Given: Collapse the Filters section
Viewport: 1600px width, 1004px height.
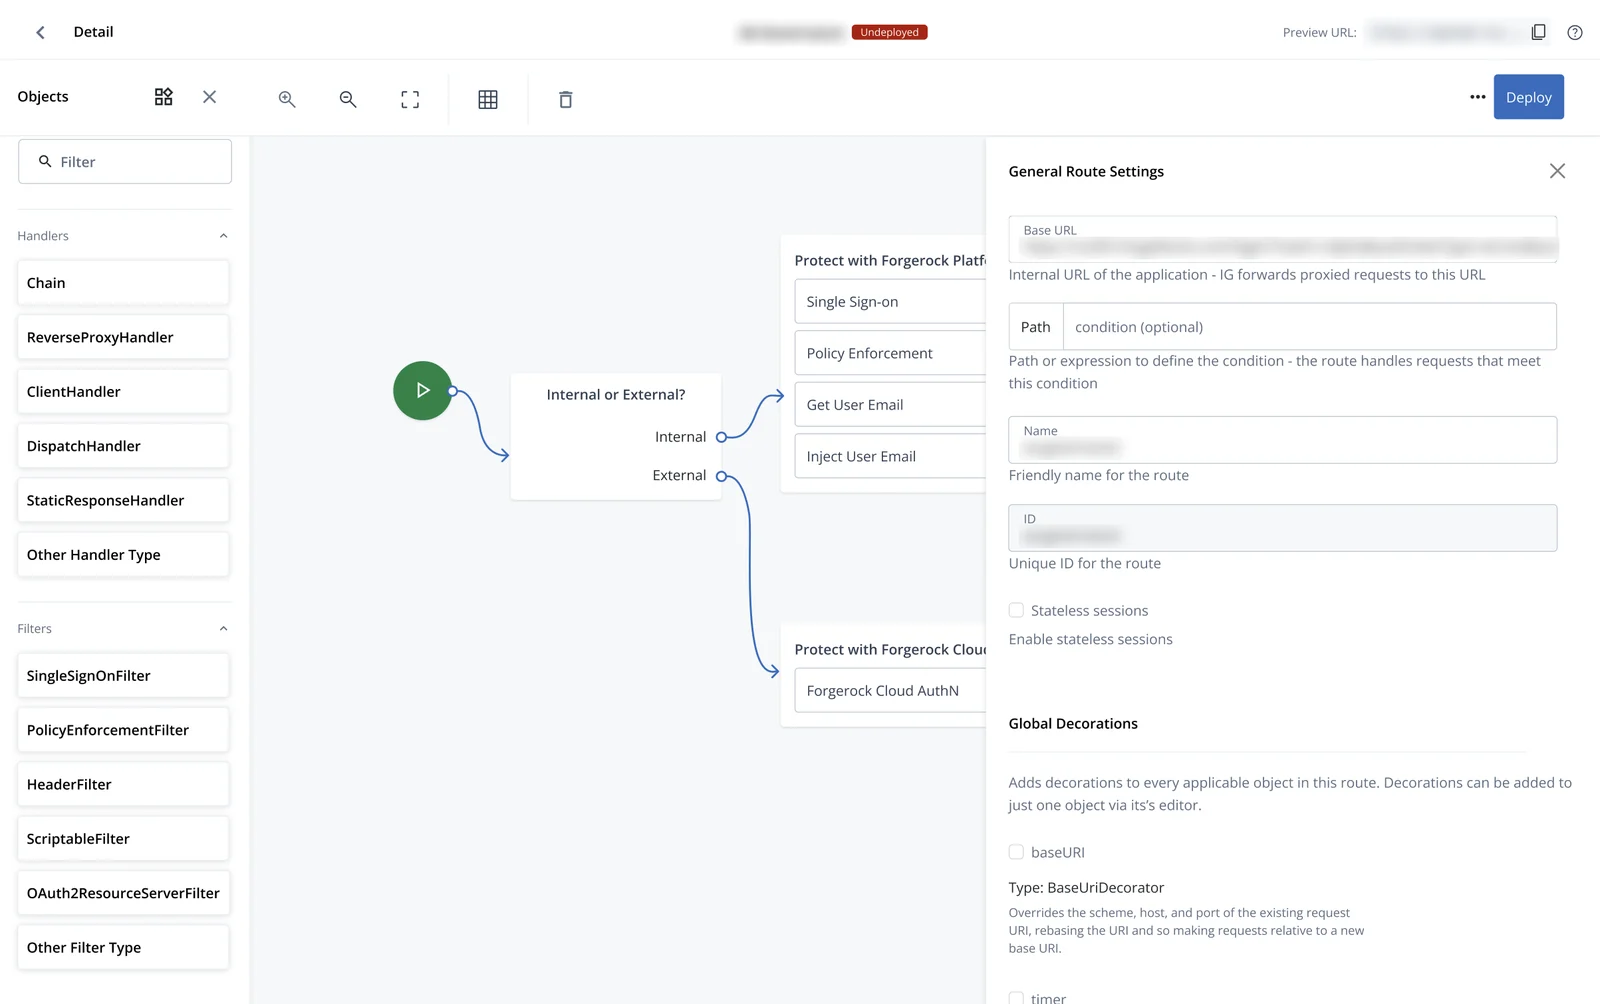Looking at the screenshot, I should point(224,629).
